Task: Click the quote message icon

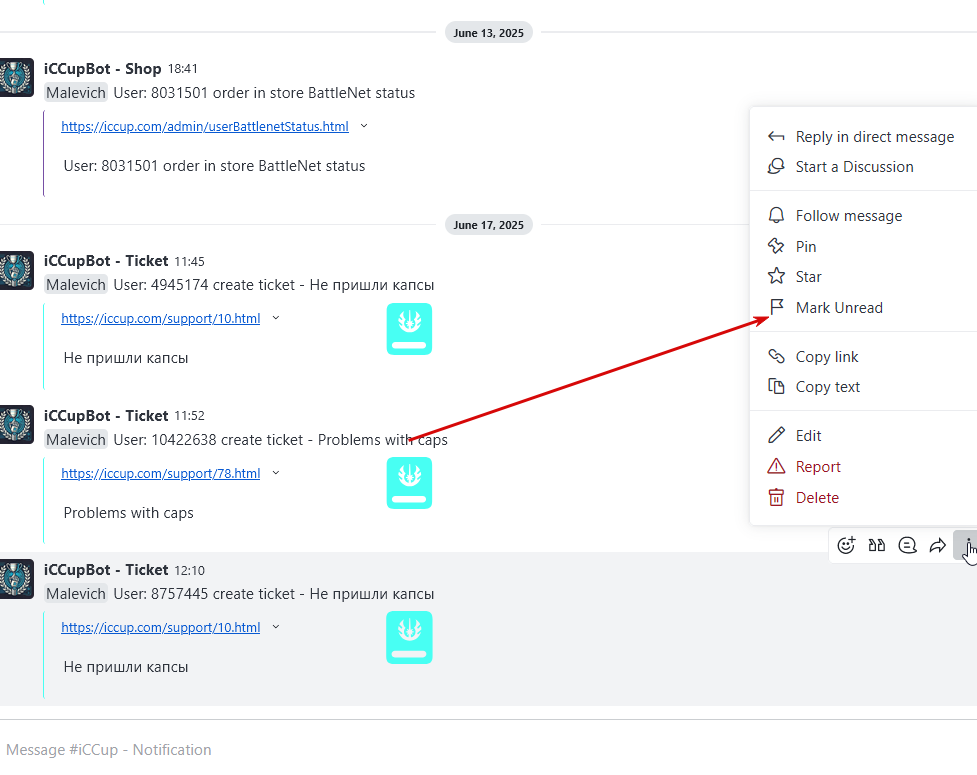Action: tap(877, 546)
